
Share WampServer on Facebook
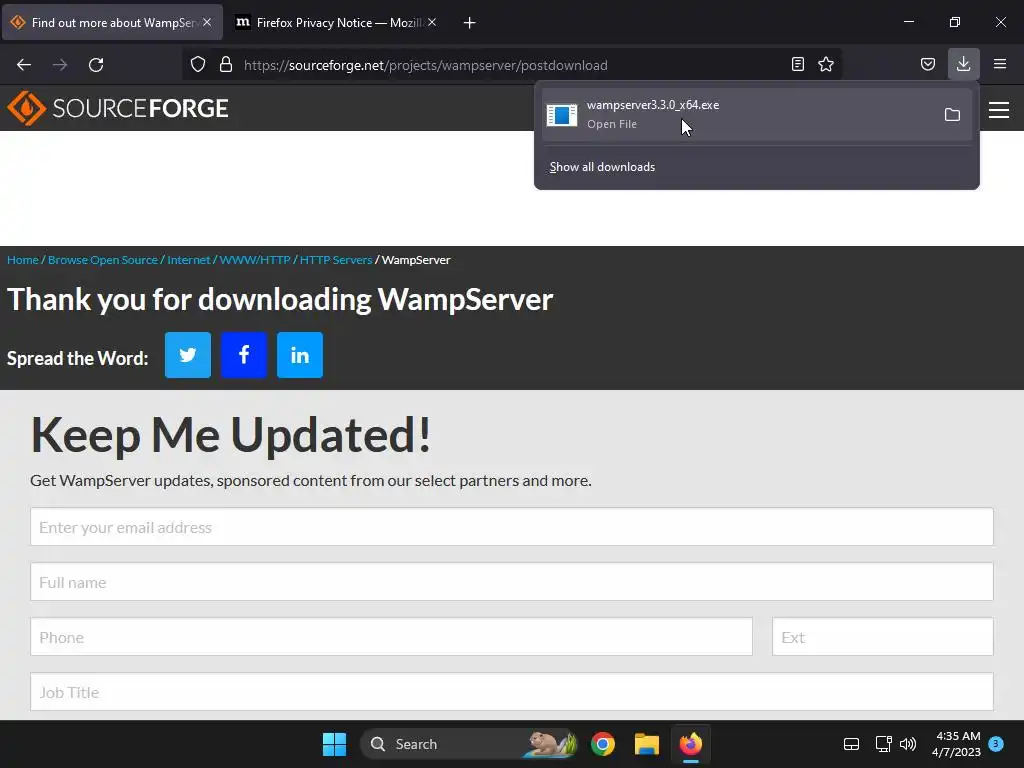(x=244, y=355)
